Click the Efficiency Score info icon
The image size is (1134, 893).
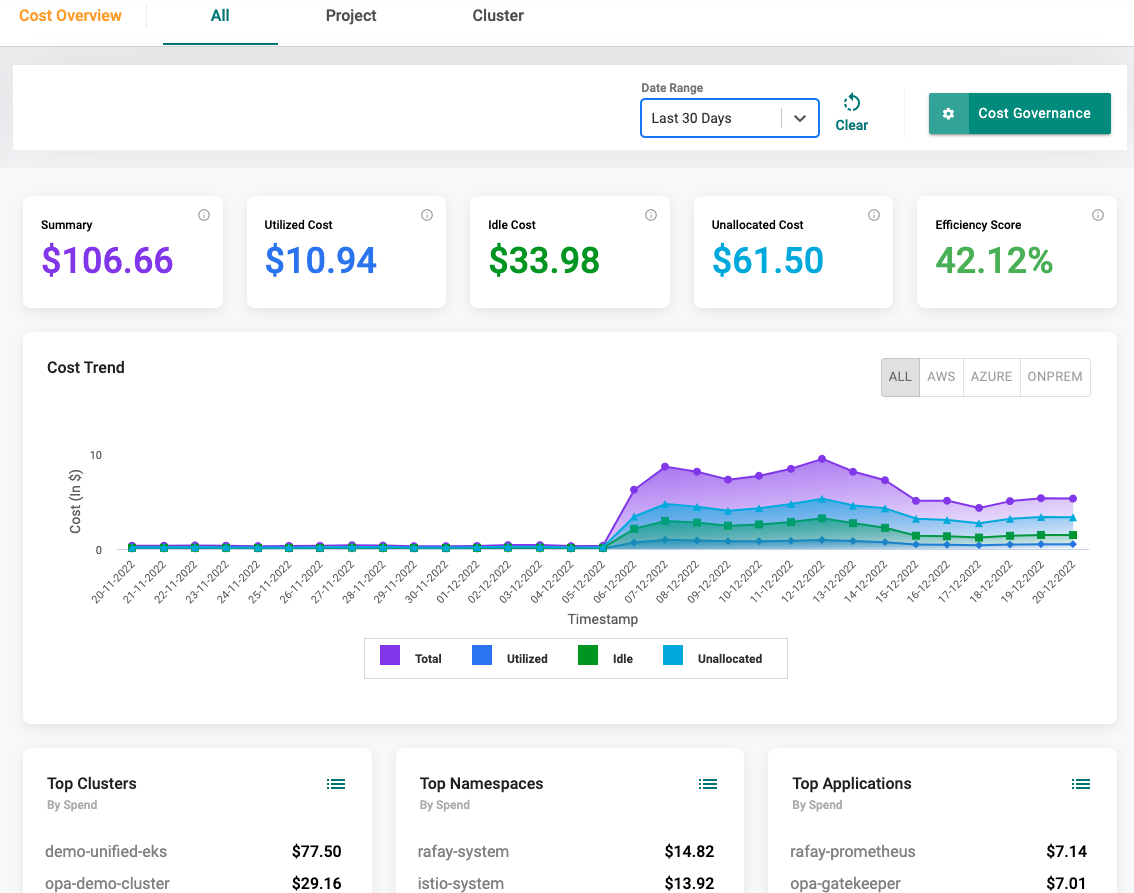[1098, 215]
